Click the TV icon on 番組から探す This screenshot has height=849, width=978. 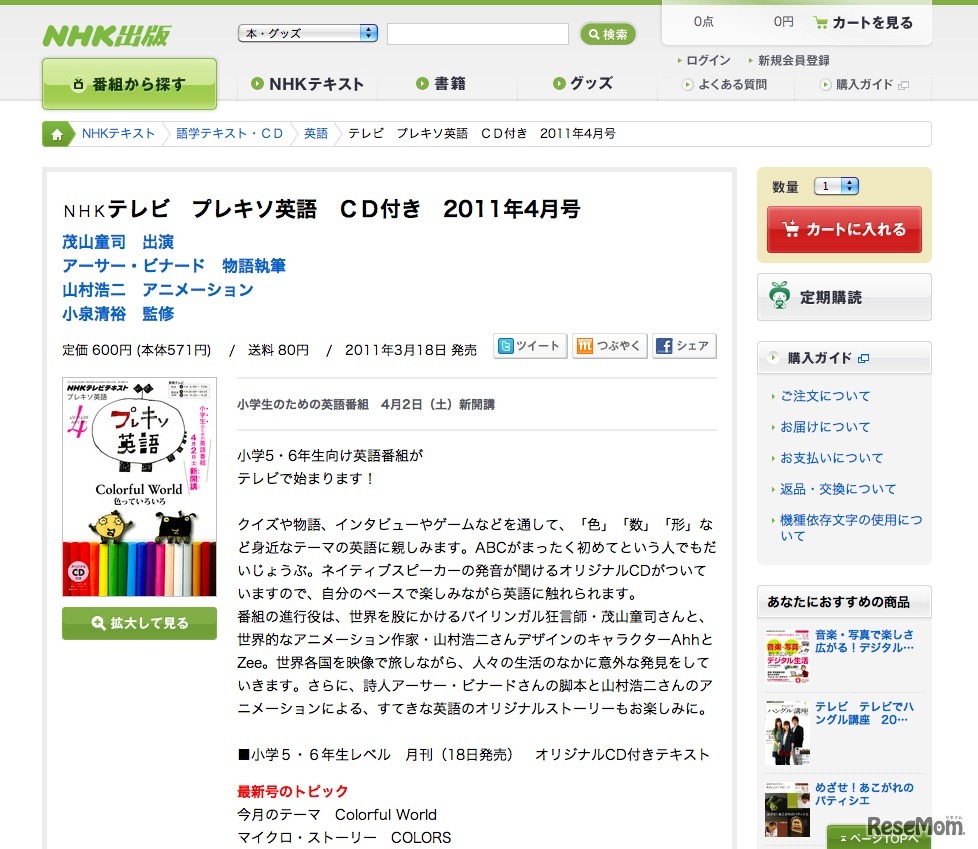78,84
